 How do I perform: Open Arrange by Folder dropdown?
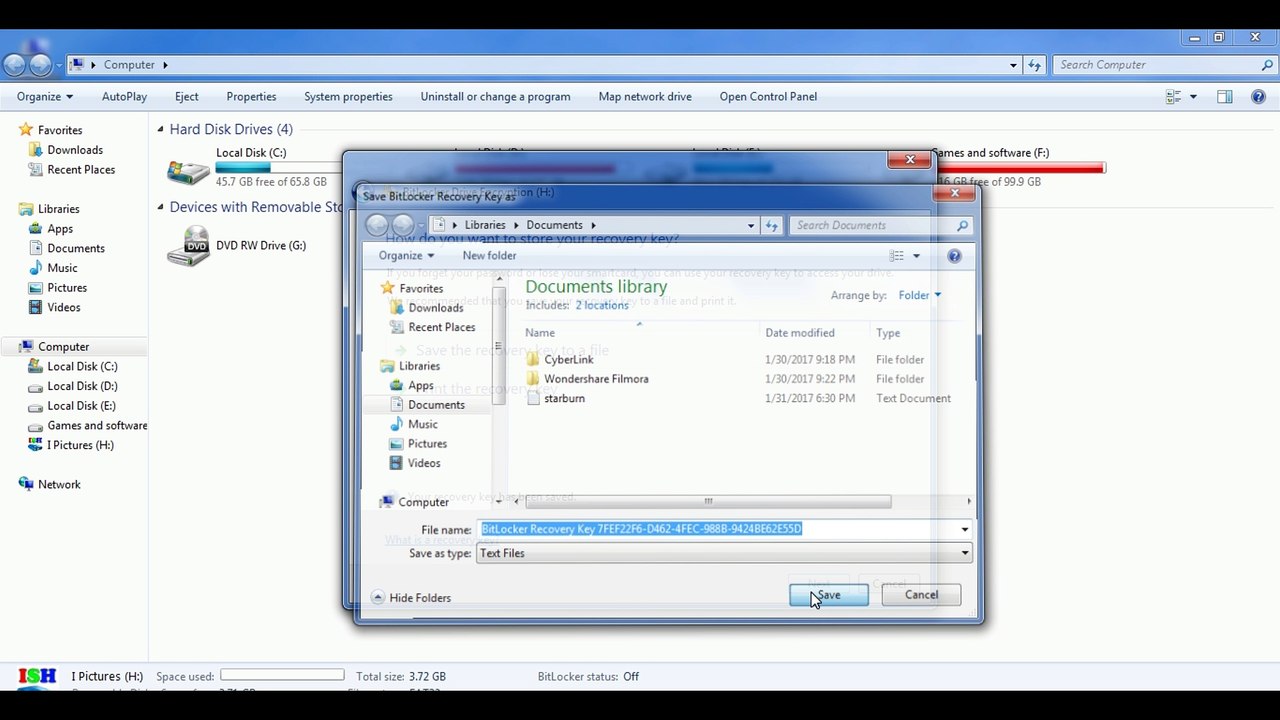(919, 295)
